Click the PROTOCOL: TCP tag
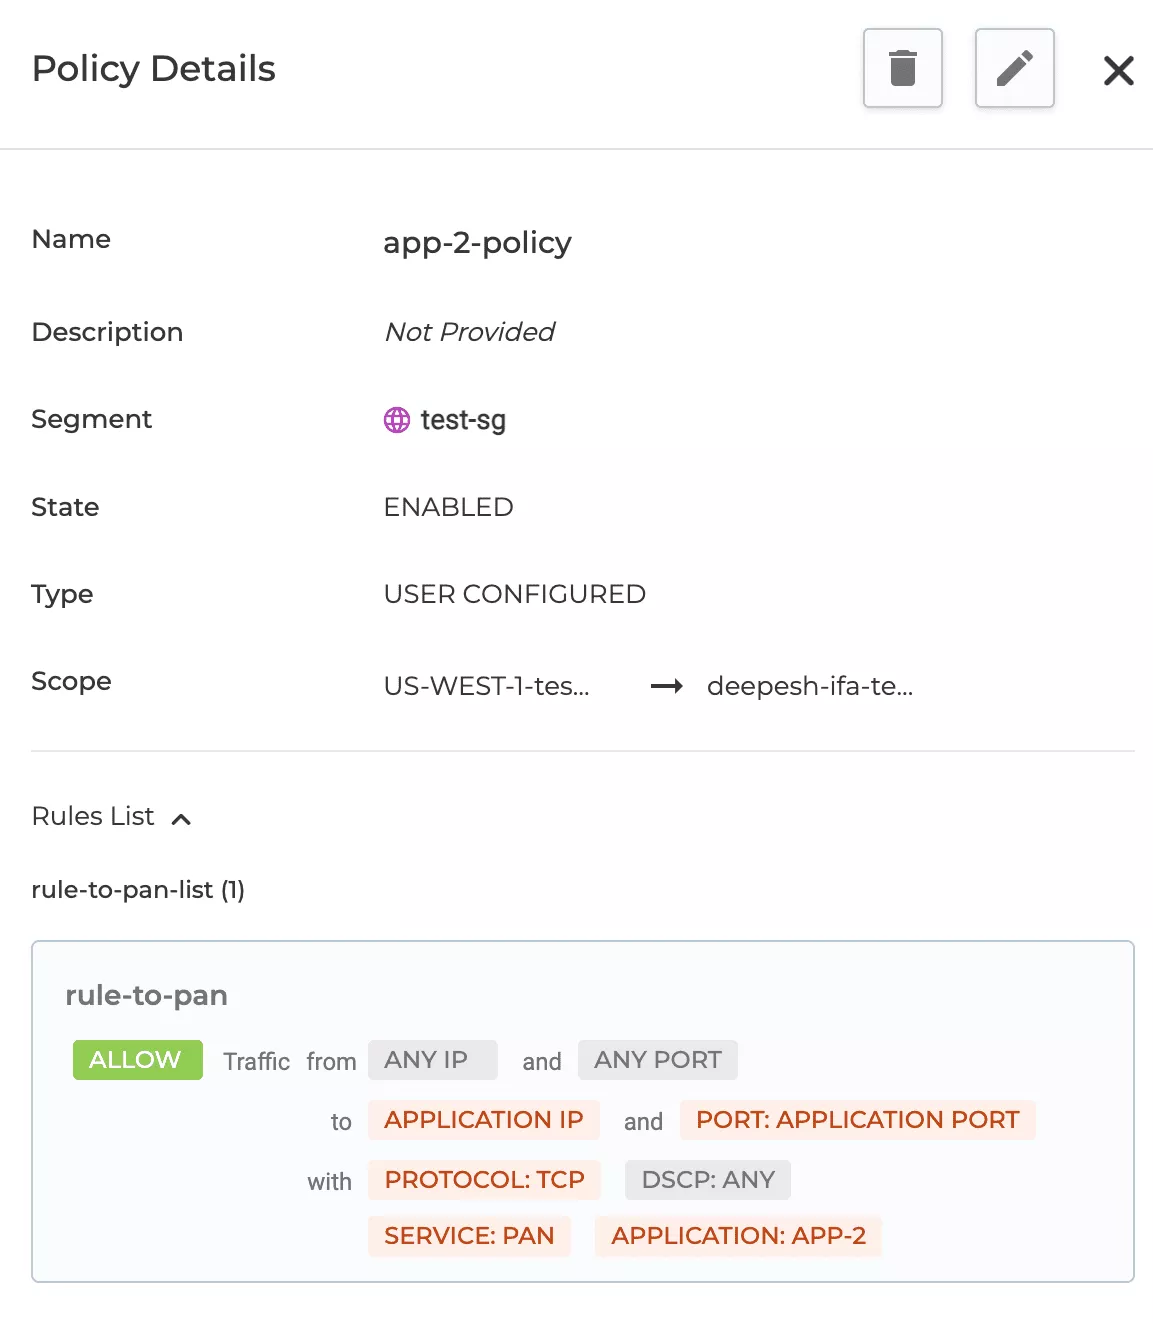This screenshot has height=1324, width=1153. (x=484, y=1180)
